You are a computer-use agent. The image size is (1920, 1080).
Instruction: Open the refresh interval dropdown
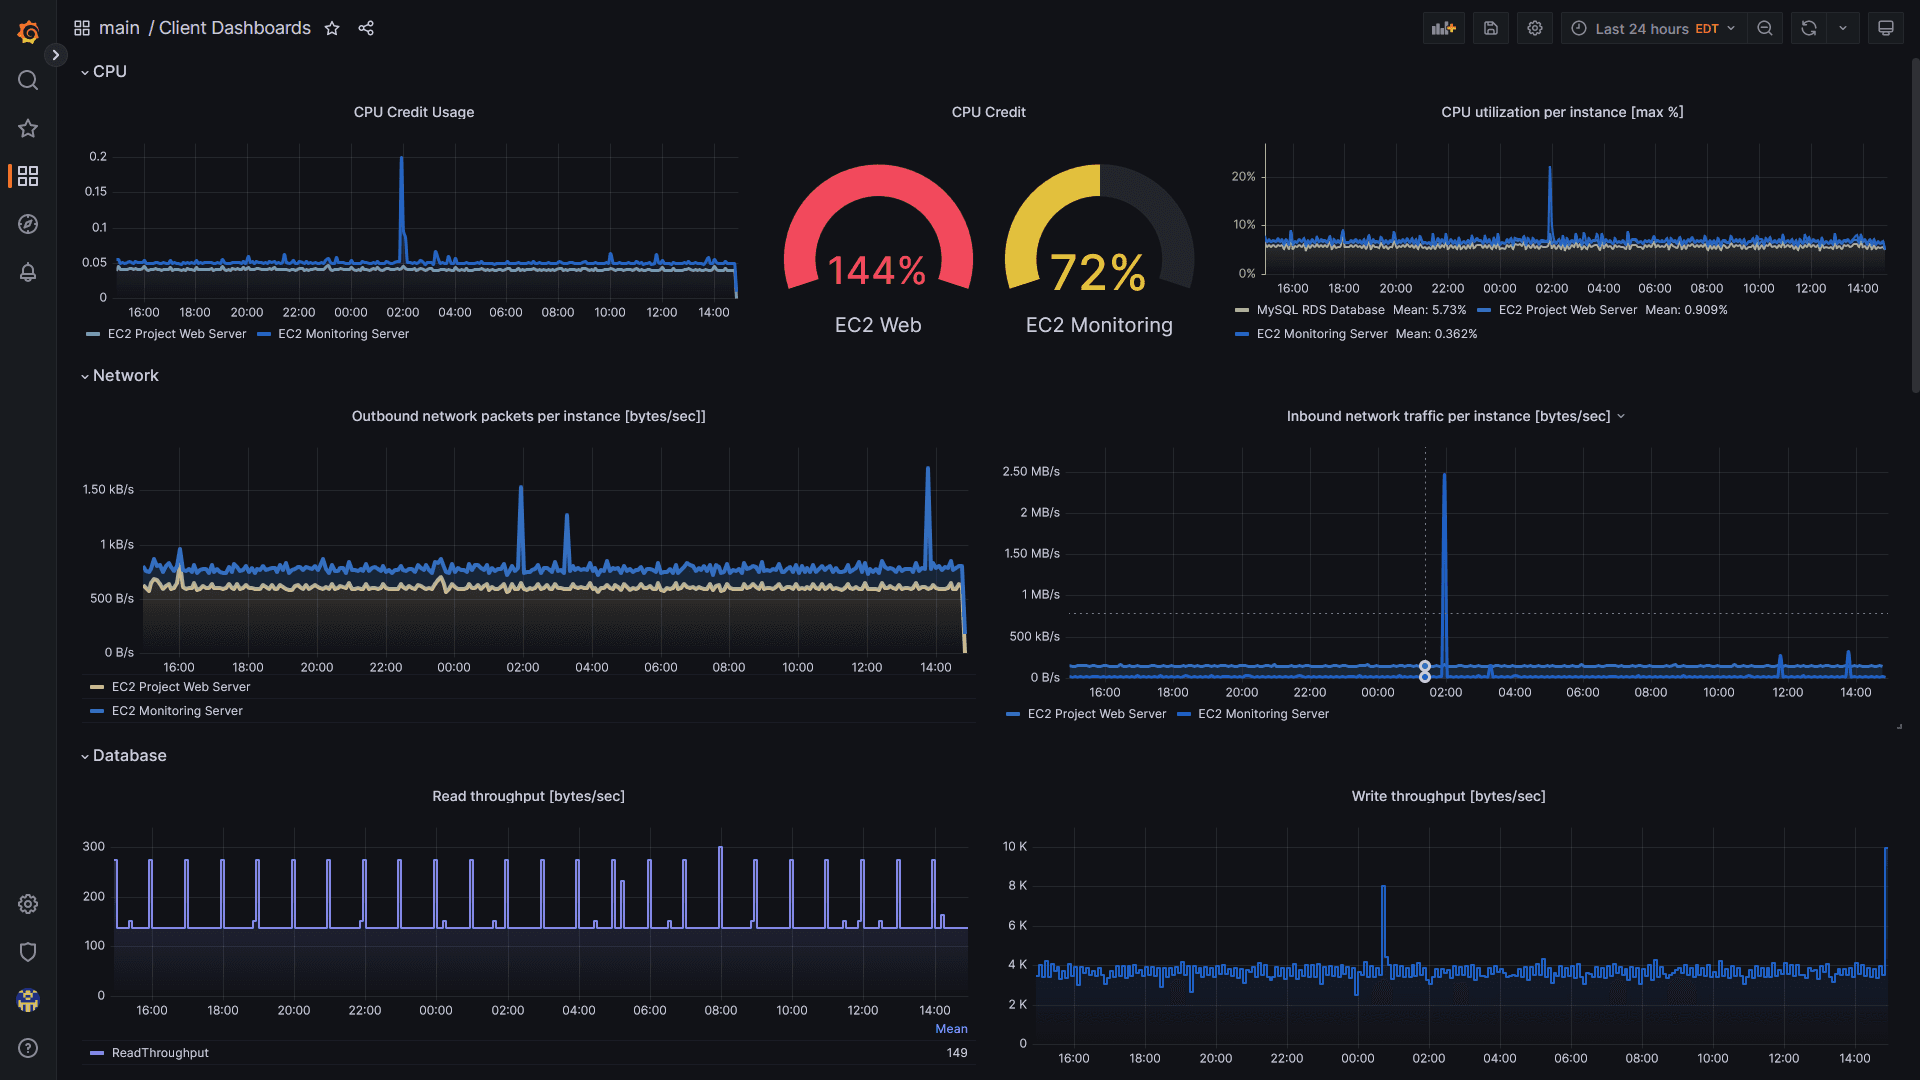tap(1843, 28)
